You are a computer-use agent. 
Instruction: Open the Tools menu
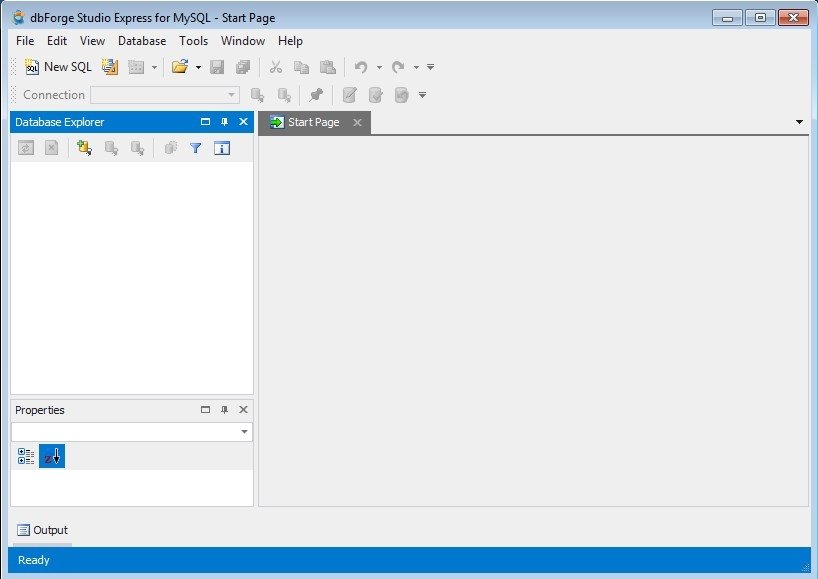pyautogui.click(x=194, y=41)
